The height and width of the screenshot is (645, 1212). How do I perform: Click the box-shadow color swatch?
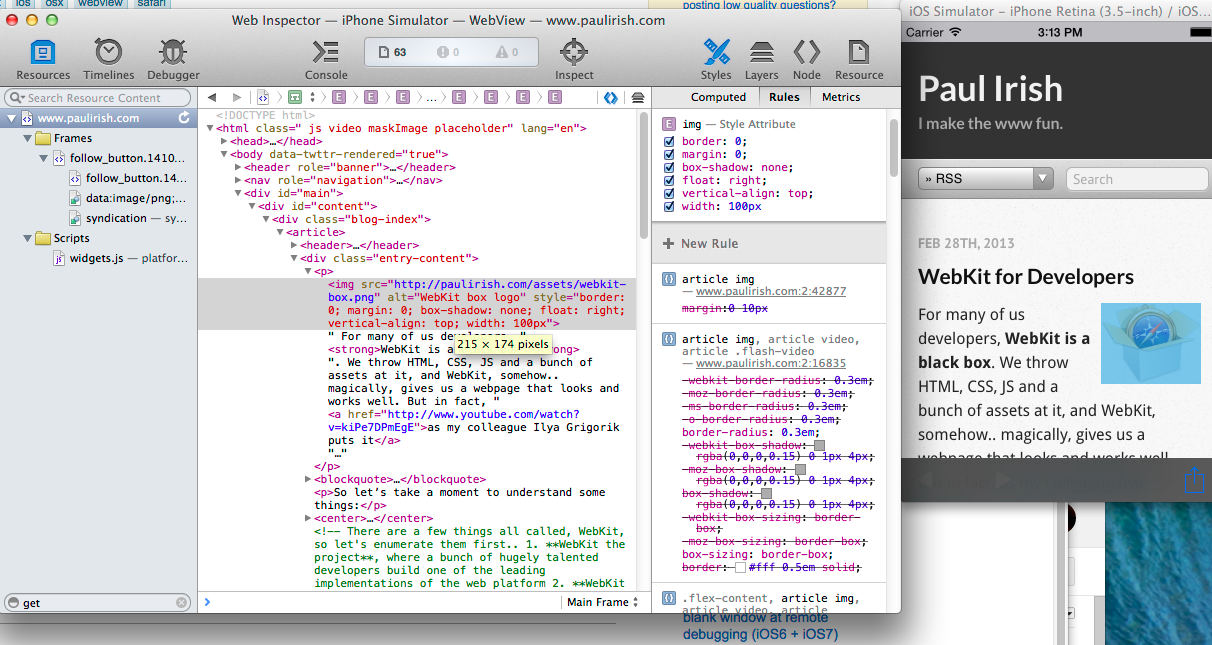click(x=767, y=494)
